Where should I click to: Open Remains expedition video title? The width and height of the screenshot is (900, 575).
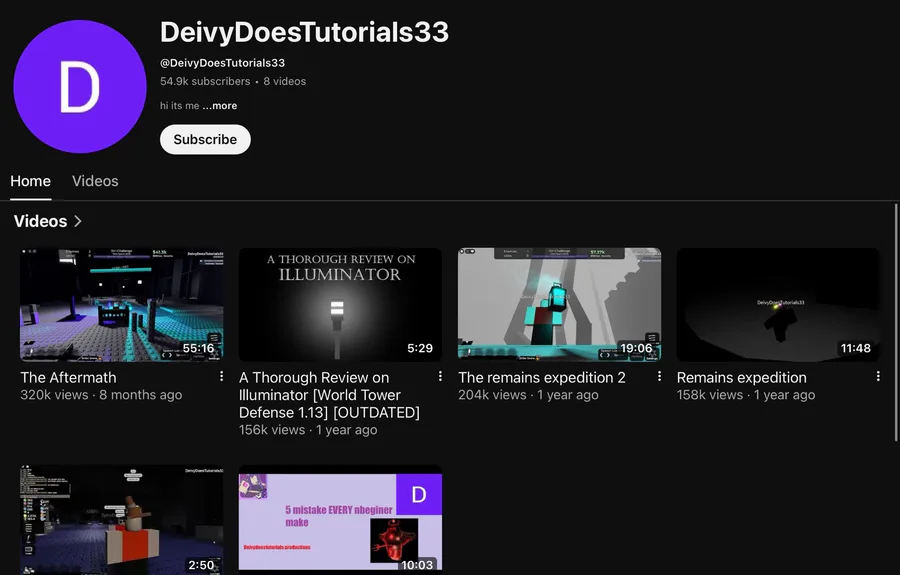point(742,378)
